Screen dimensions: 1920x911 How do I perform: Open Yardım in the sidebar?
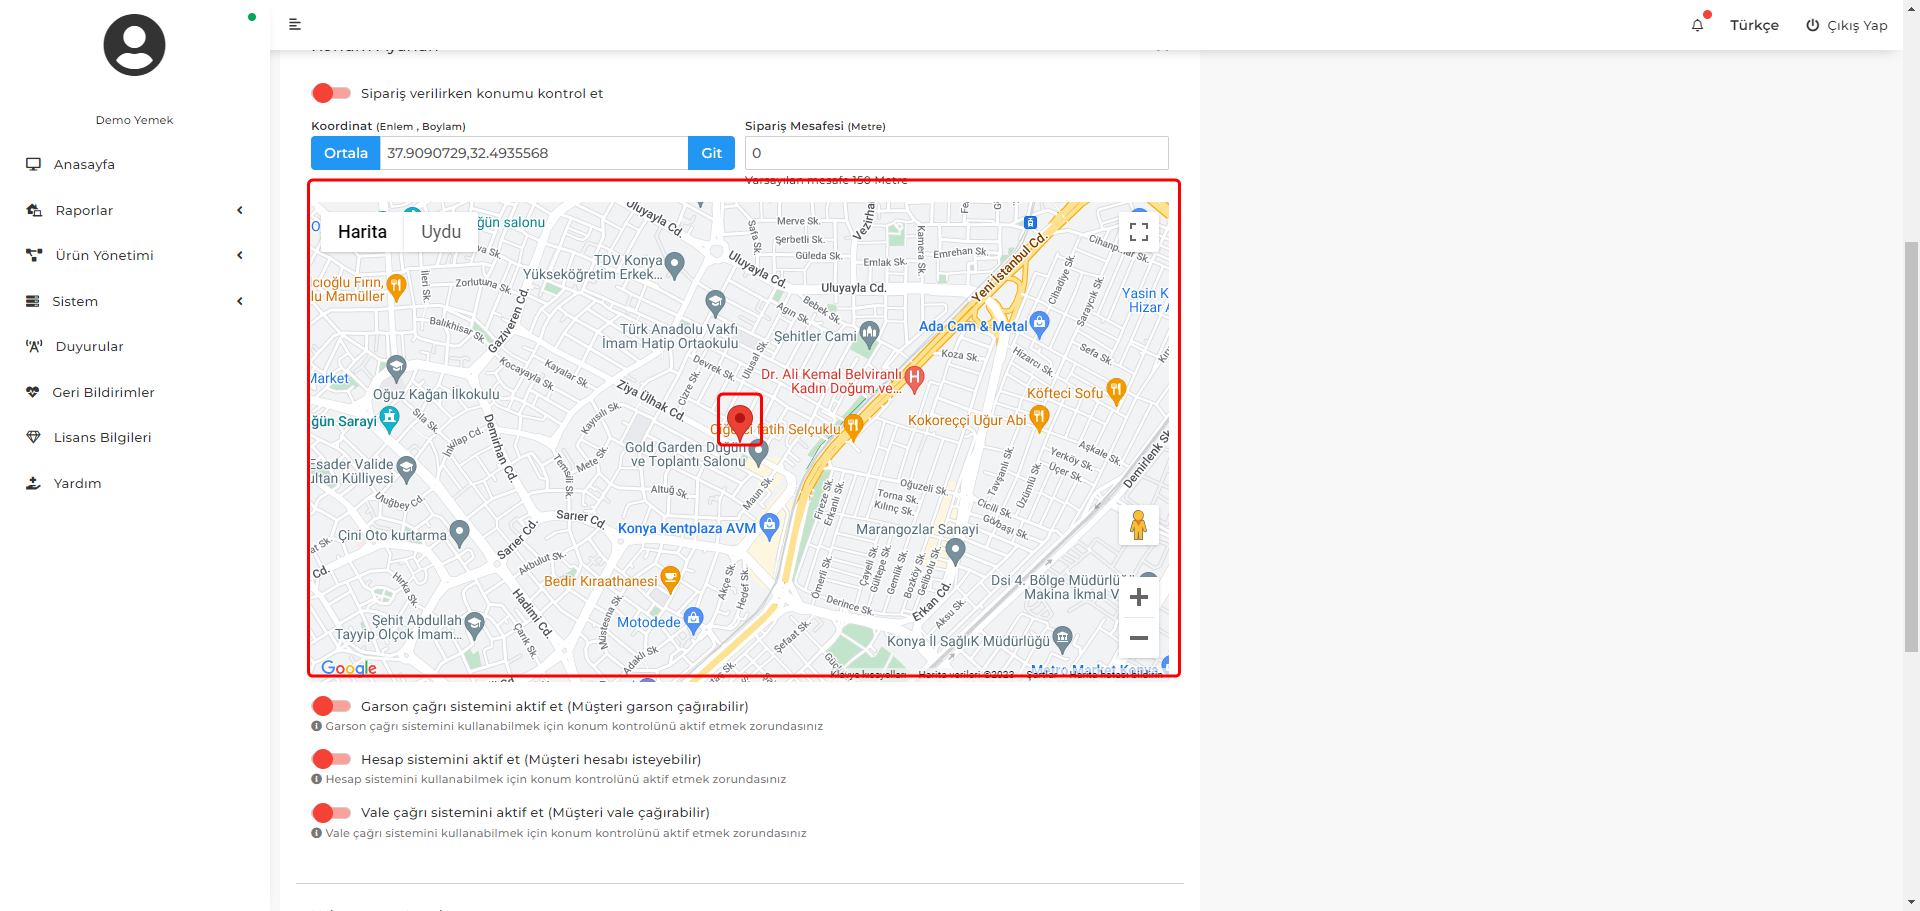pyautogui.click(x=77, y=483)
